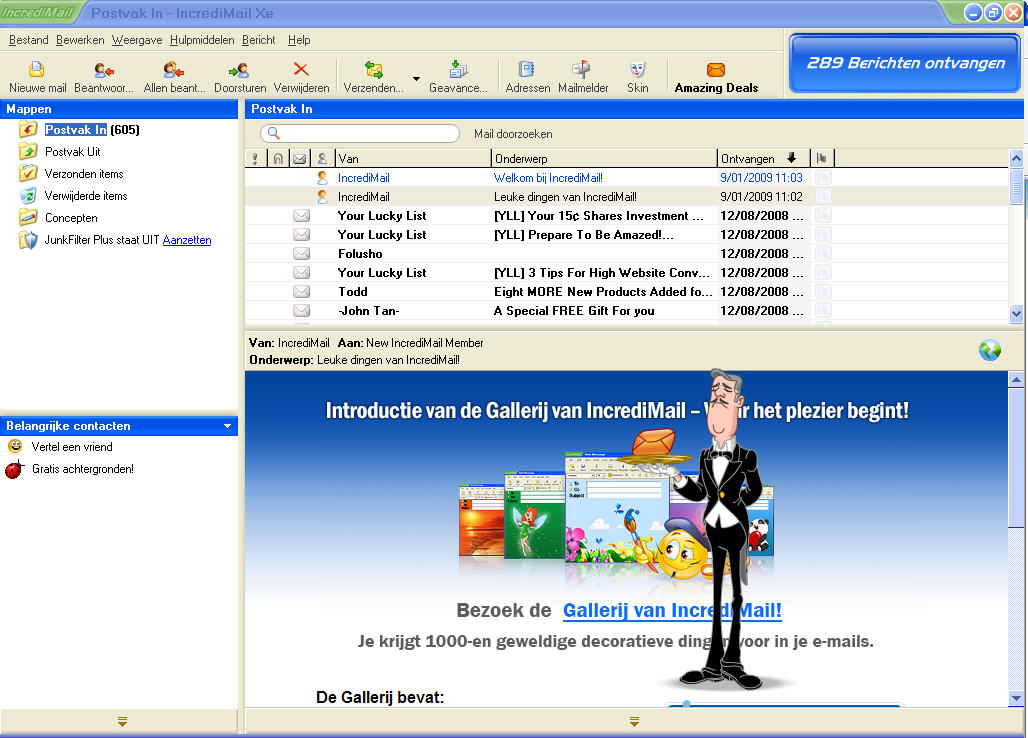Click message list scrollbar down arrow
Screen dimensions: 1028x738
pos(1016,313)
